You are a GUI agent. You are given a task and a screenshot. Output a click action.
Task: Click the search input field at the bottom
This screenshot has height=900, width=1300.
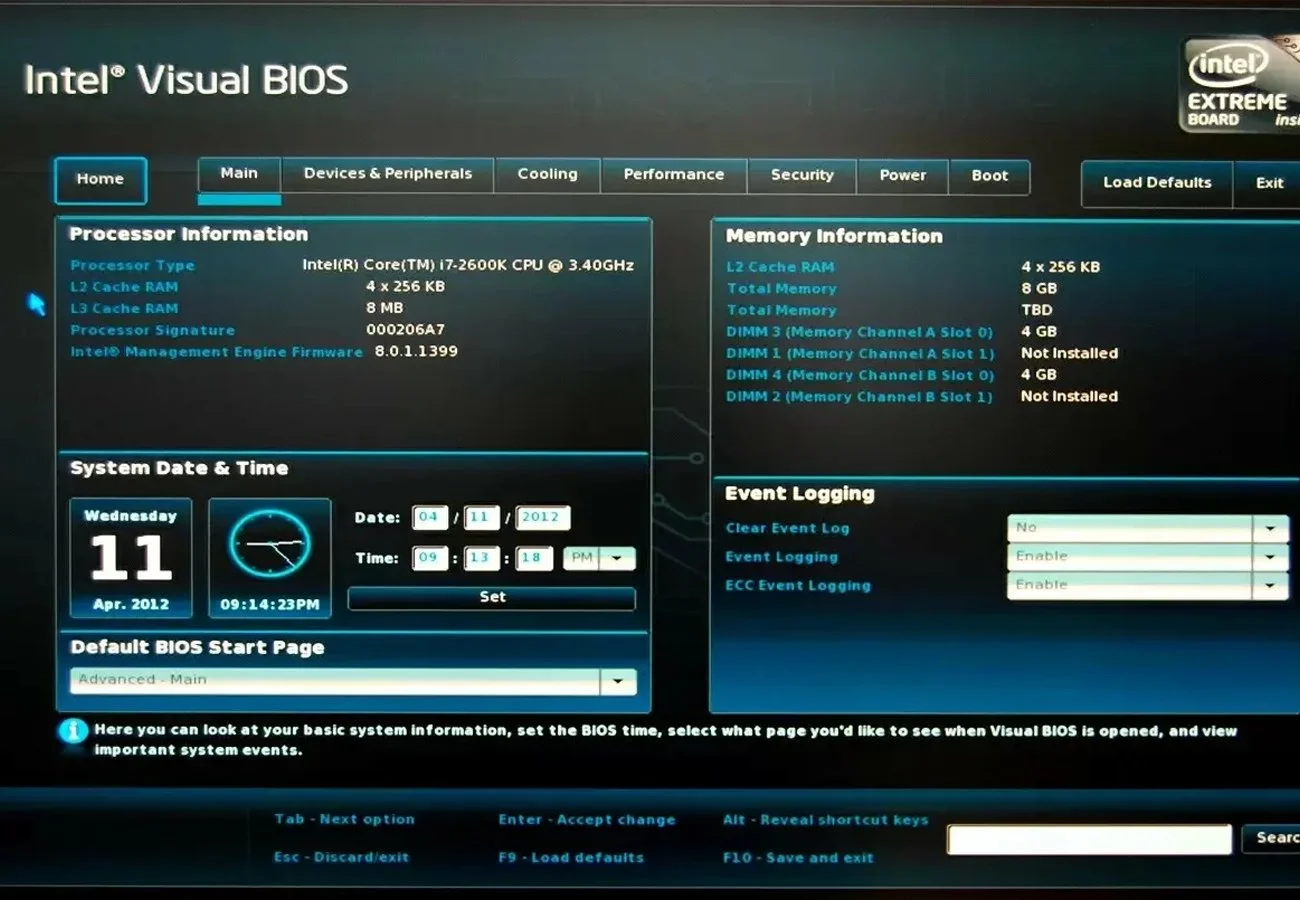[x=1089, y=839]
